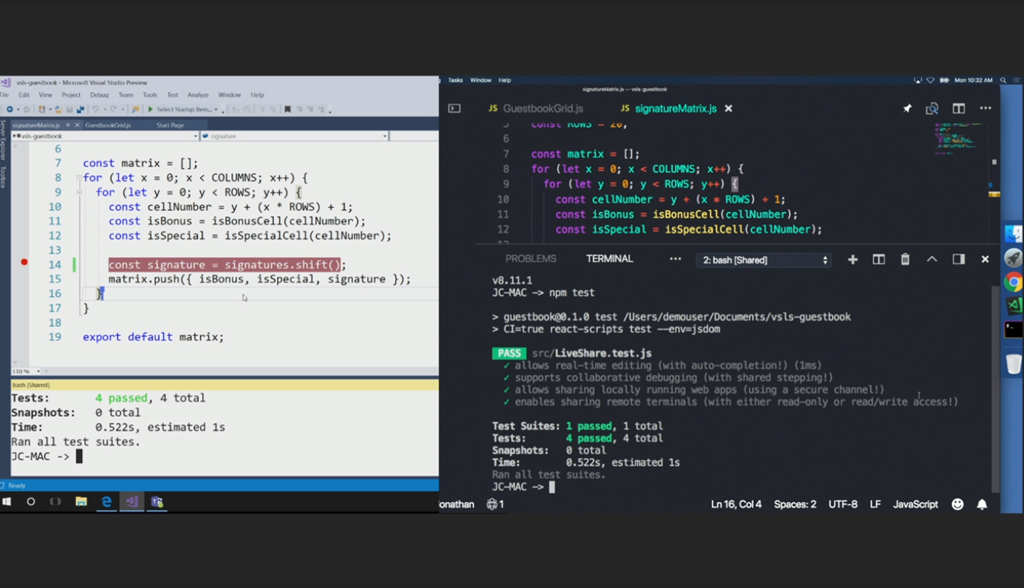Open the '2: bash [Shared]' terminal dropdown

click(766, 260)
